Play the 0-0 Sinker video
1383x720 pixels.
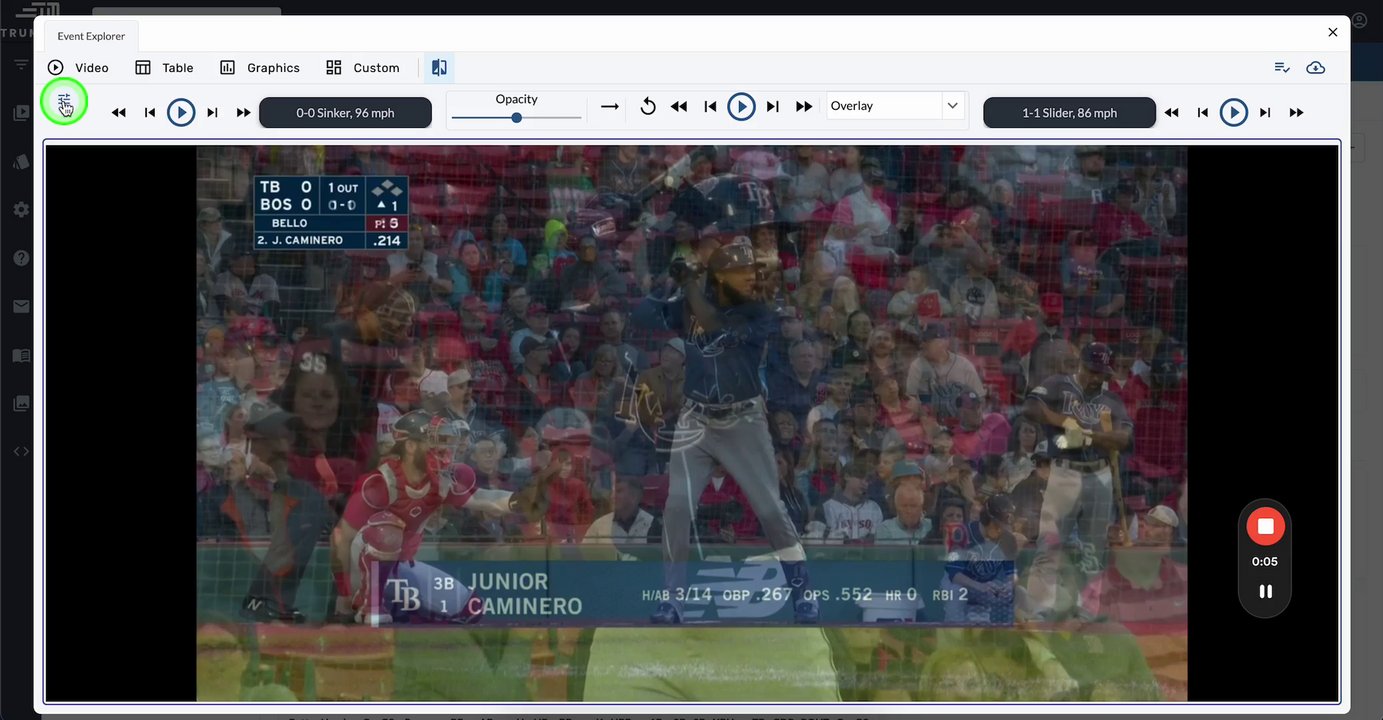point(181,112)
